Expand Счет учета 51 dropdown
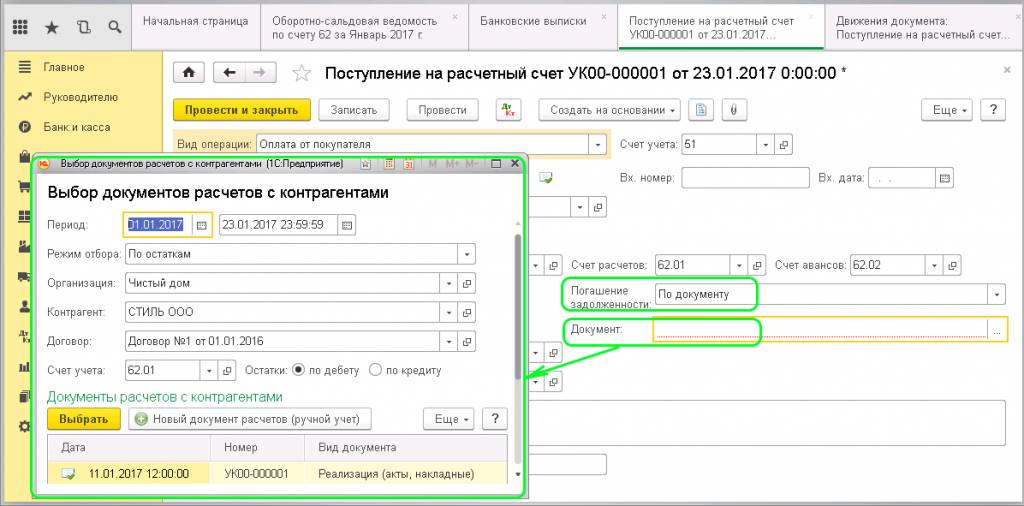 pyautogui.click(x=766, y=144)
